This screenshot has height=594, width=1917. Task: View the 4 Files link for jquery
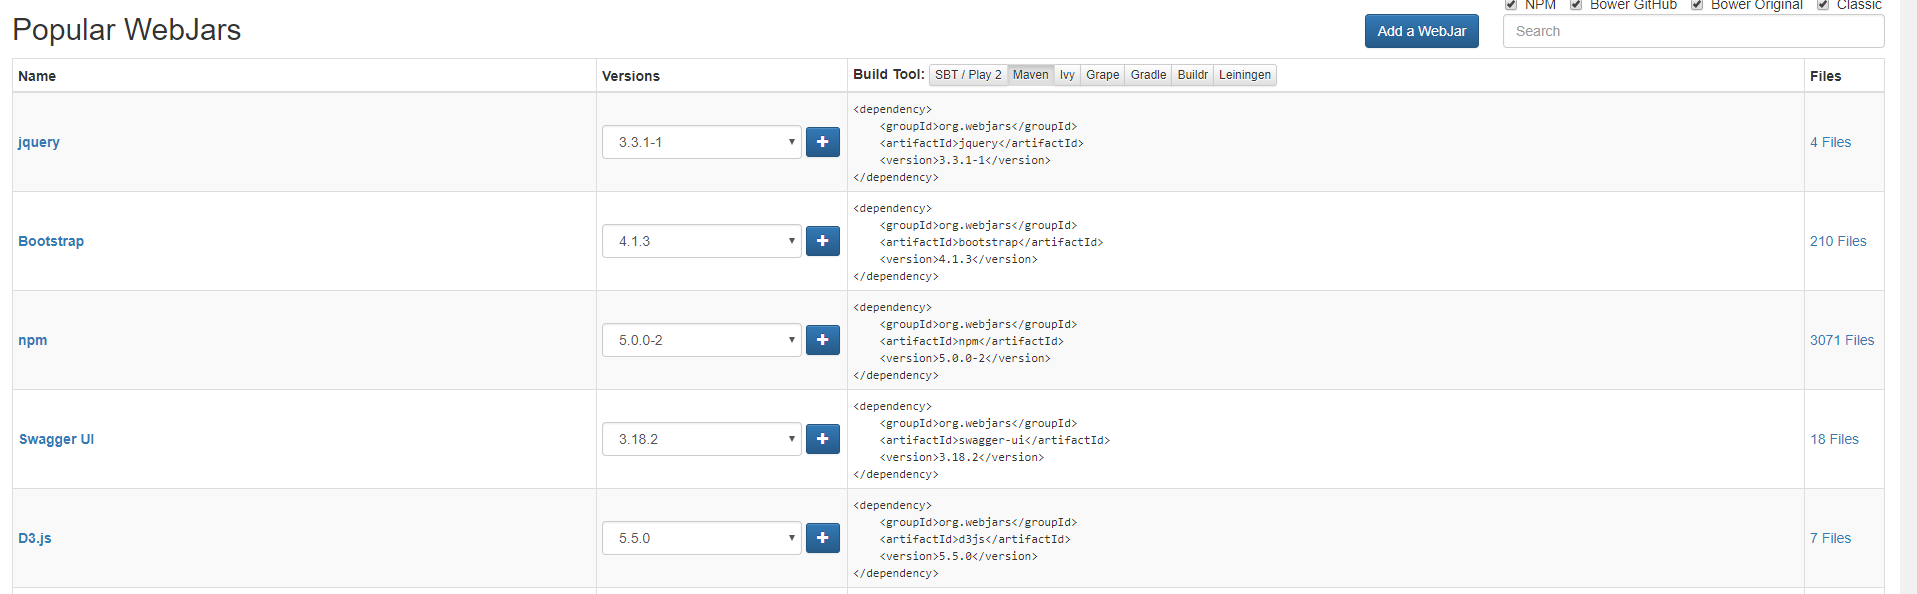(x=1830, y=142)
